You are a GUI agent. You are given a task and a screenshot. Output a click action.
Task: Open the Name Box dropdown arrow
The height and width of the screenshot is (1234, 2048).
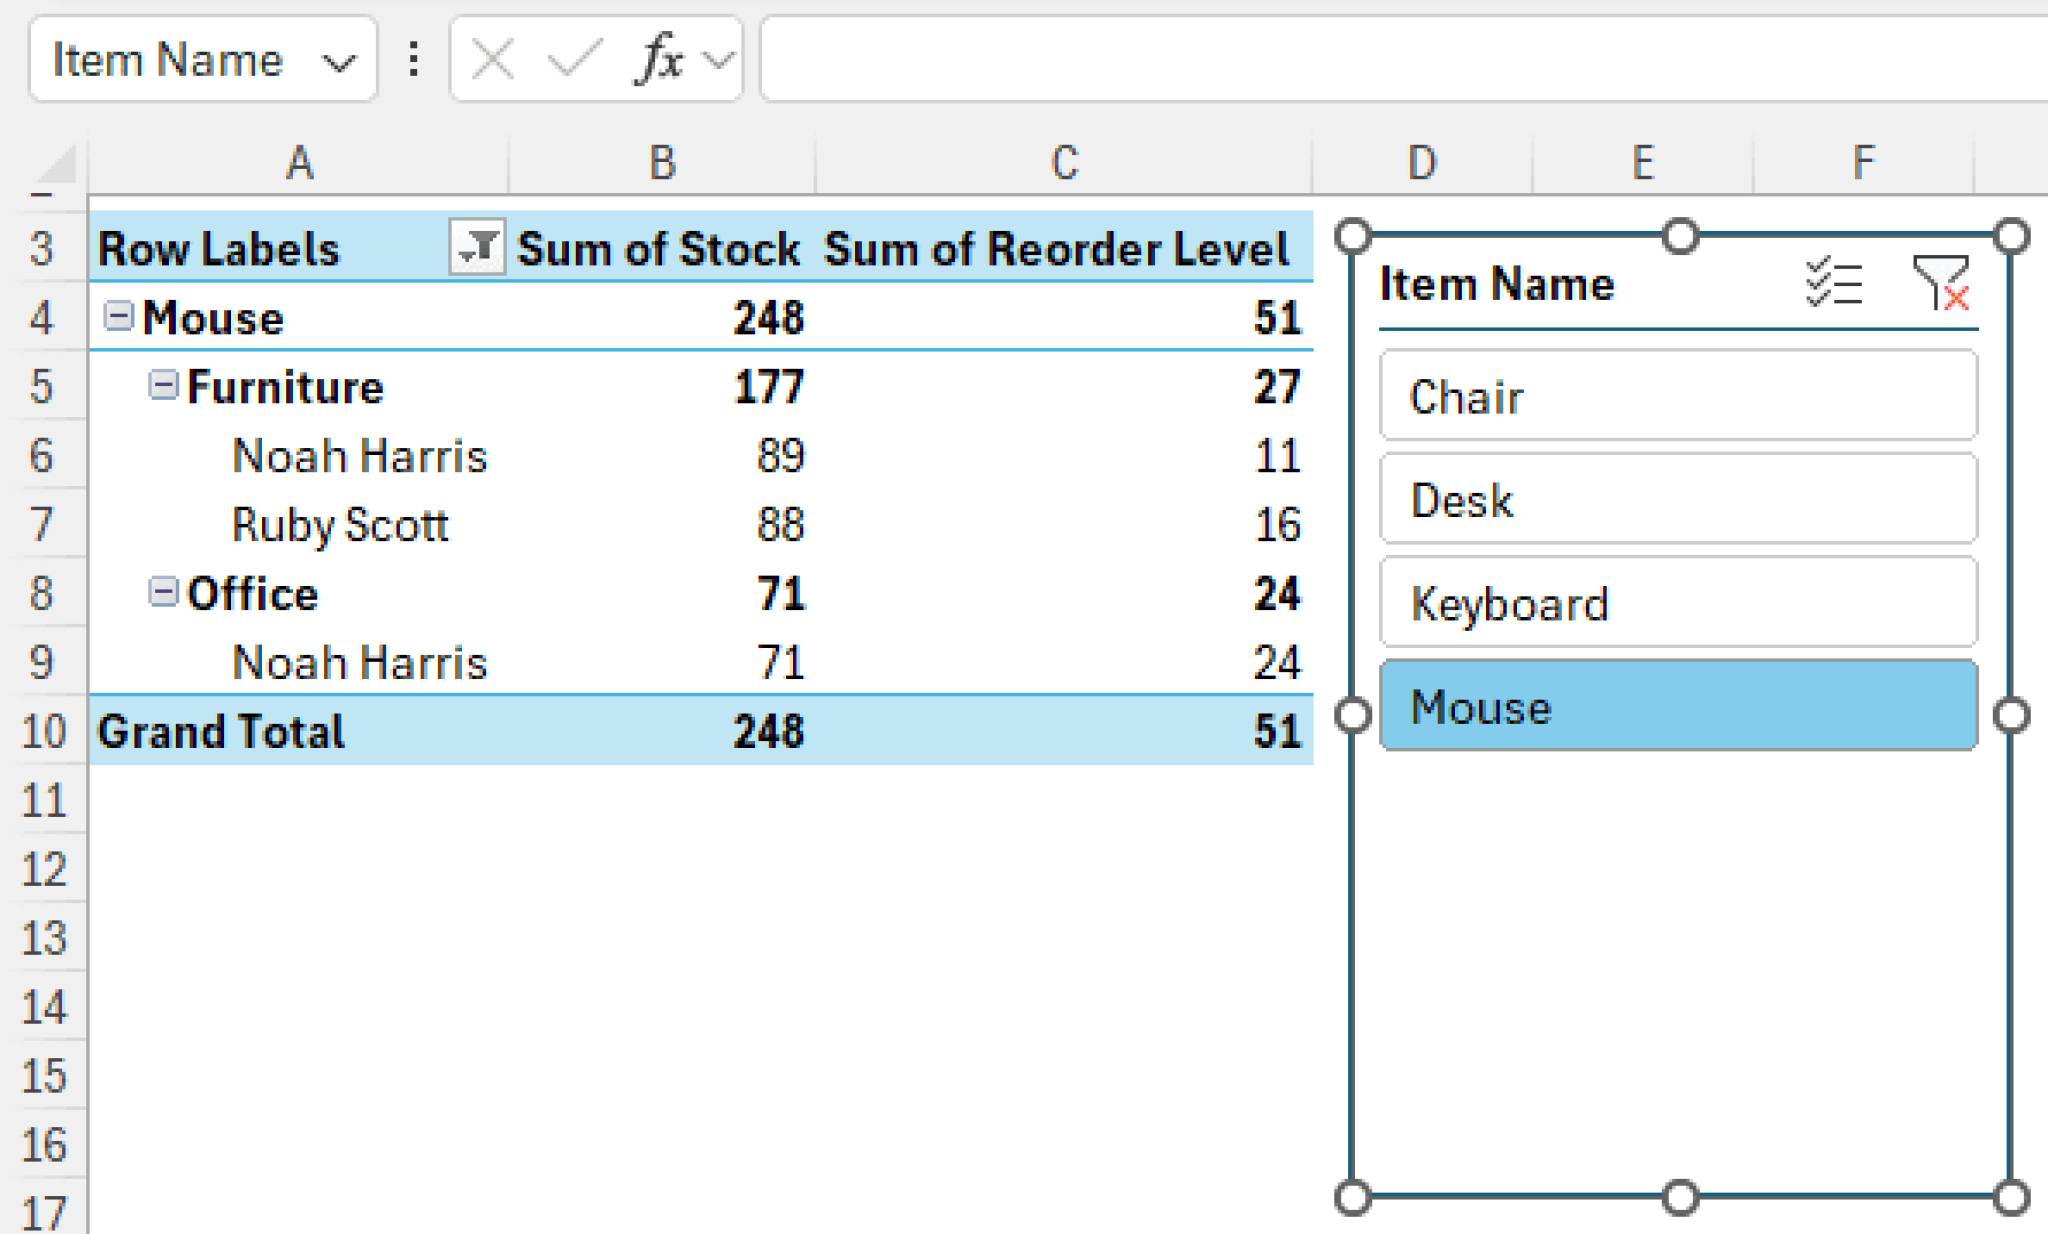coord(340,60)
